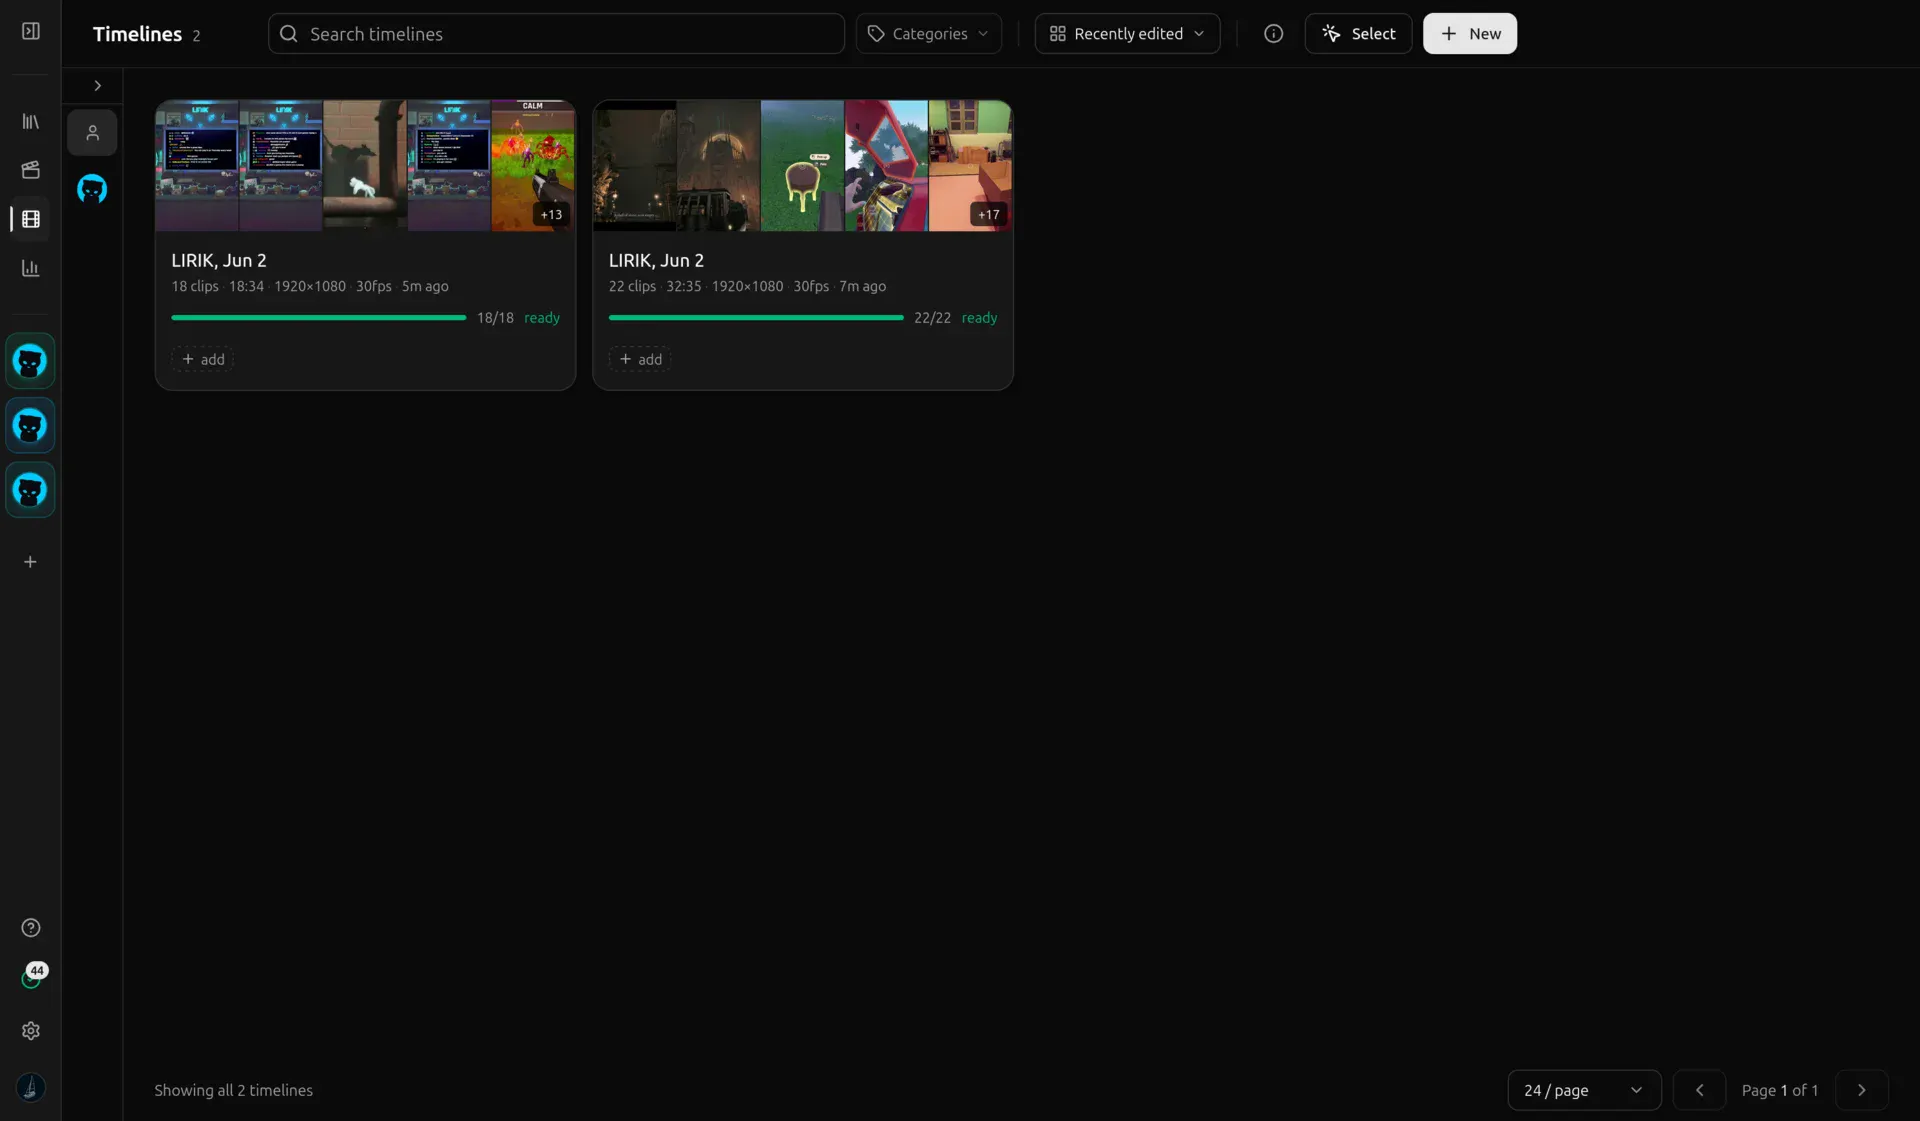Screen dimensions: 1920x1121
Task: Select the person icon in secondary sidebar
Action: click(92, 133)
